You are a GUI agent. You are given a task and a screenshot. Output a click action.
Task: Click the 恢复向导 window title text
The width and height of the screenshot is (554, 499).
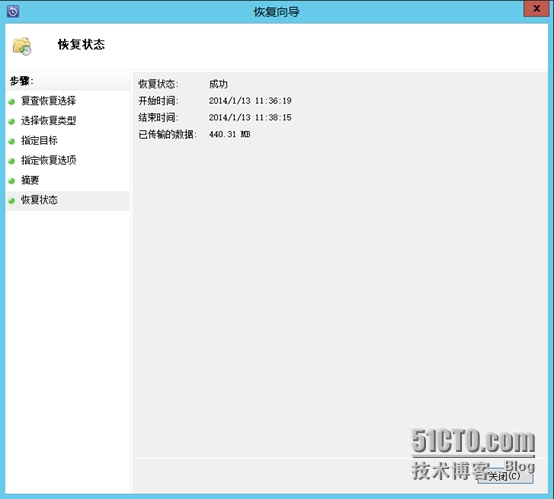277,12
